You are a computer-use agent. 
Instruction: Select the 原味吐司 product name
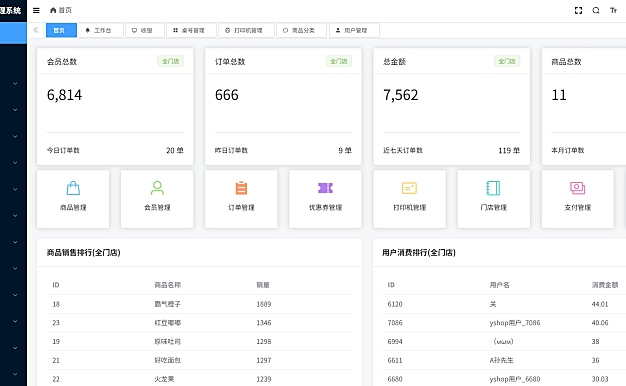click(168, 342)
